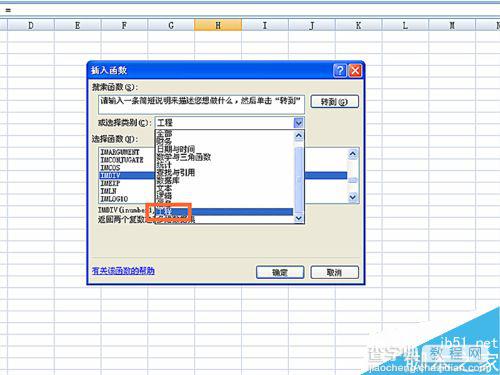Confirm with the 确定 button
The width and height of the screenshot is (500, 375).
pyautogui.click(x=280, y=272)
